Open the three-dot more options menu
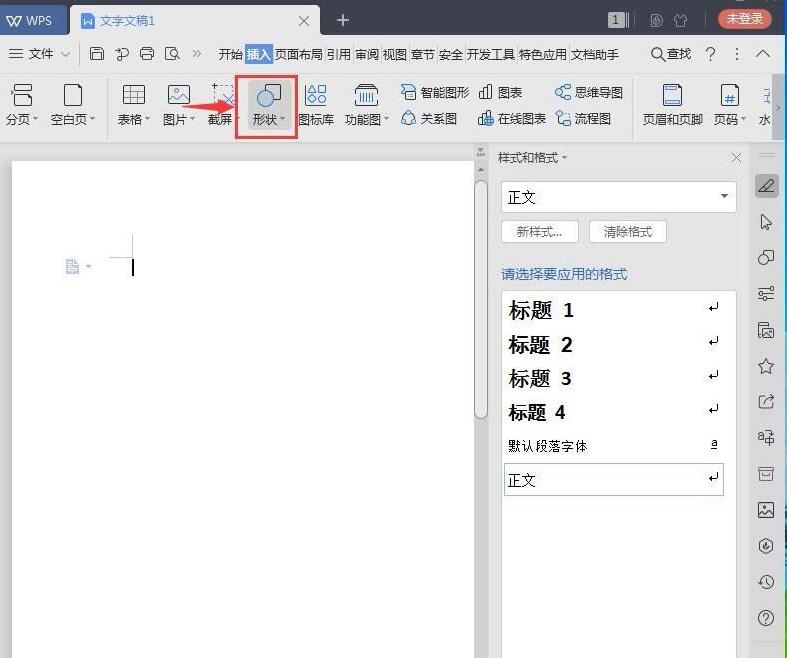Image resolution: width=787 pixels, height=658 pixels. coord(736,54)
